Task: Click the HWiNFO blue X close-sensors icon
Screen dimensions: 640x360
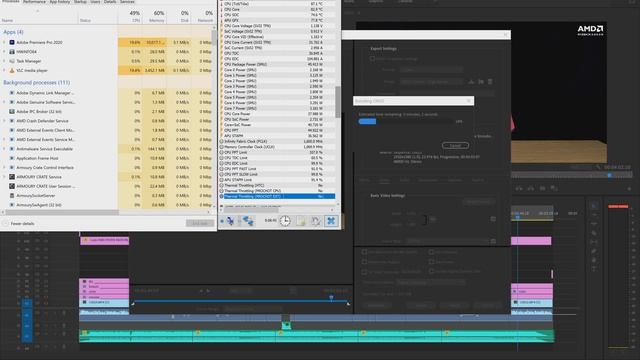Action: point(331,221)
